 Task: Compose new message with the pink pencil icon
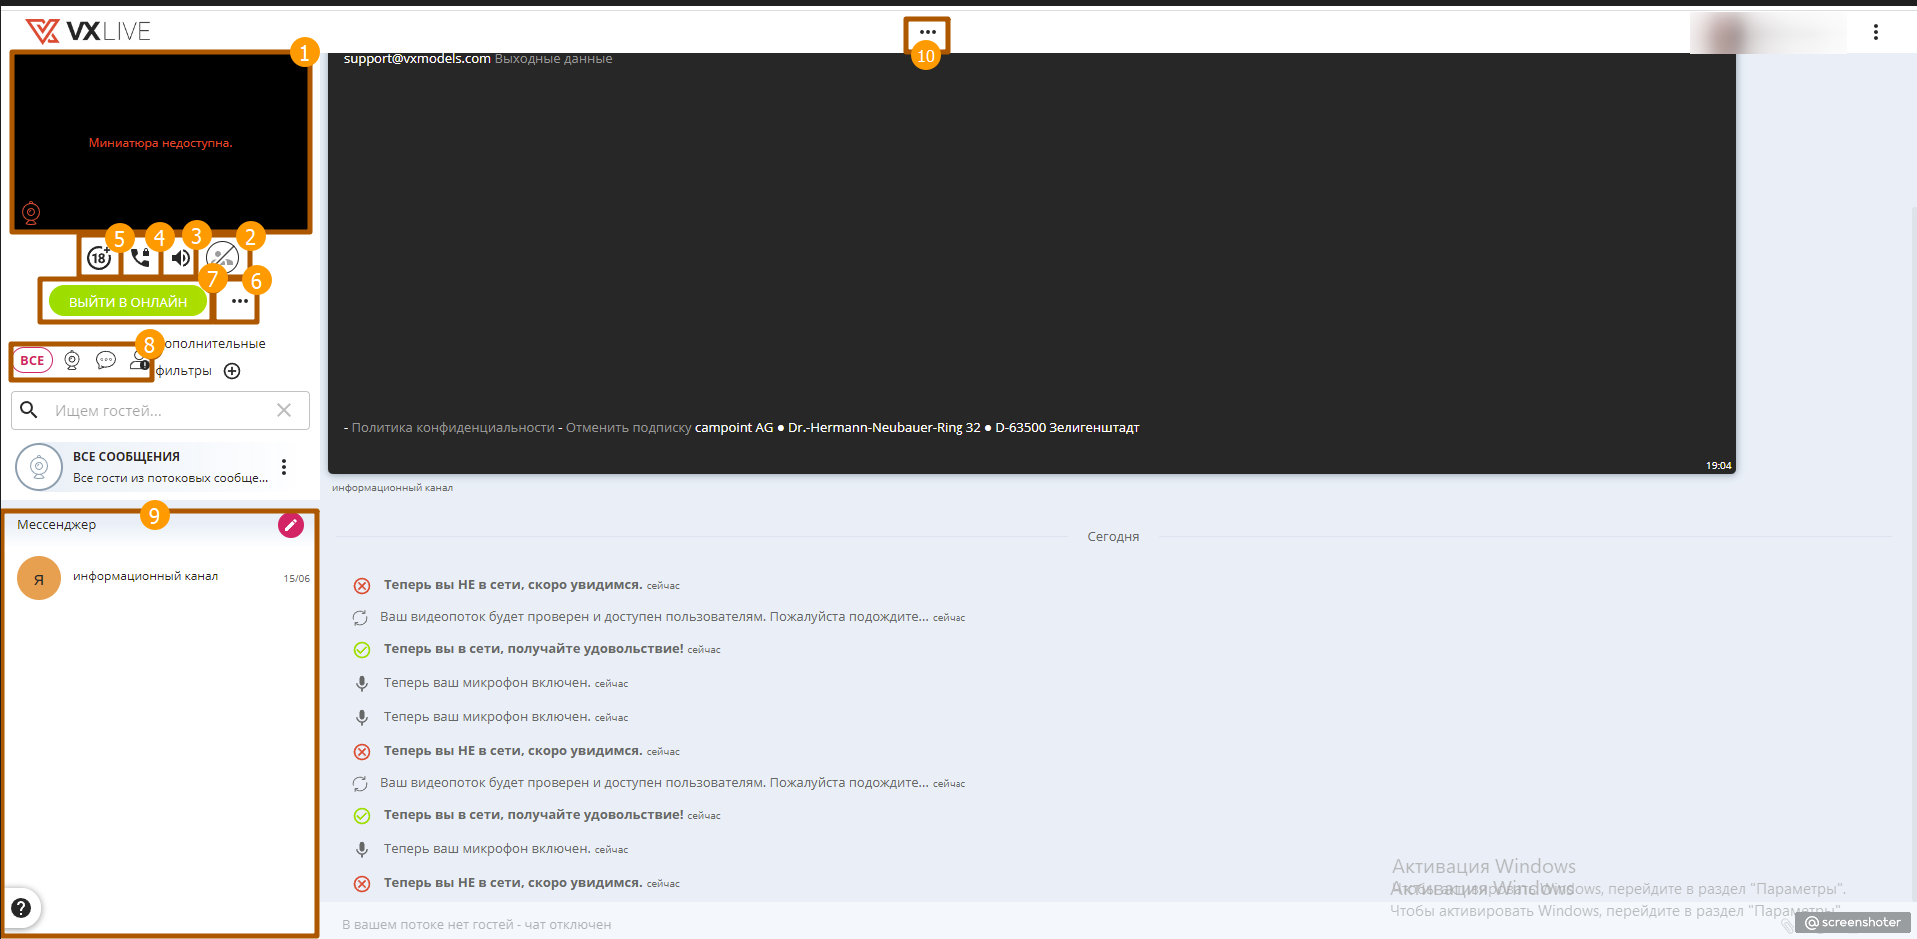(x=290, y=525)
